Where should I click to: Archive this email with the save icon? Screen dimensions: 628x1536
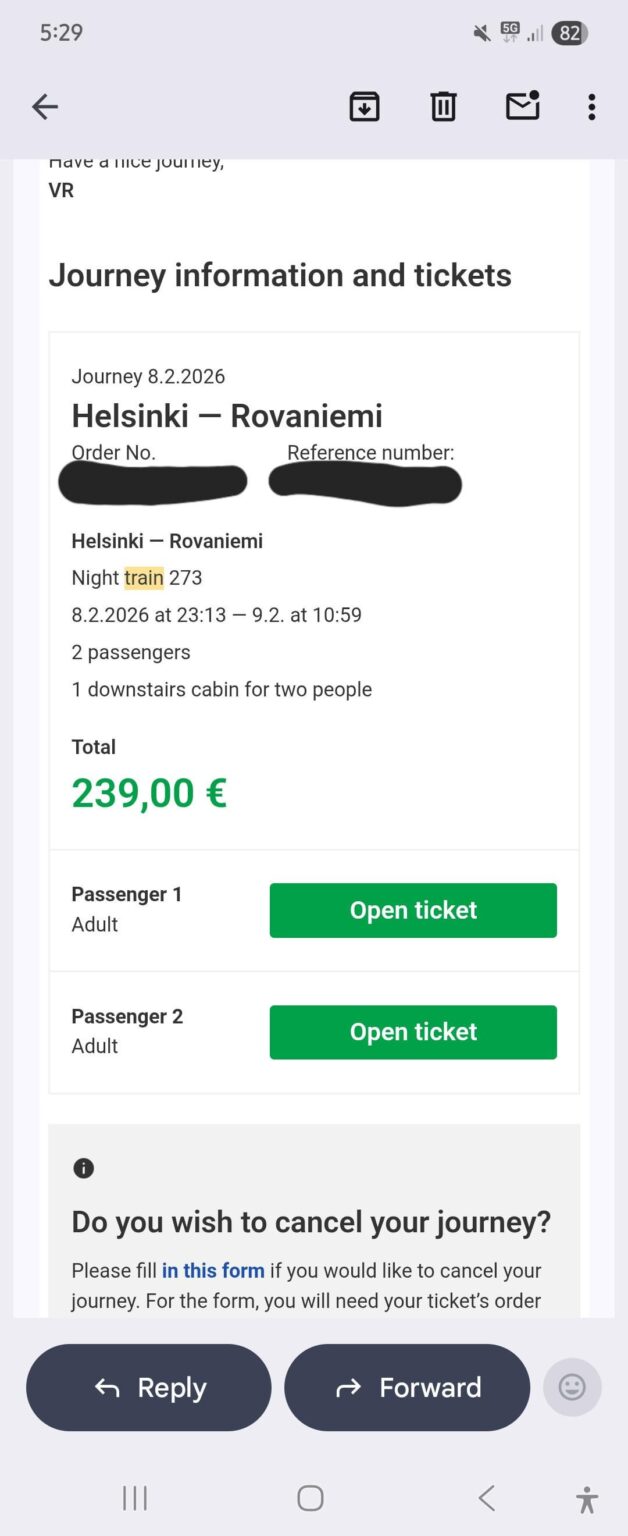pyautogui.click(x=364, y=106)
